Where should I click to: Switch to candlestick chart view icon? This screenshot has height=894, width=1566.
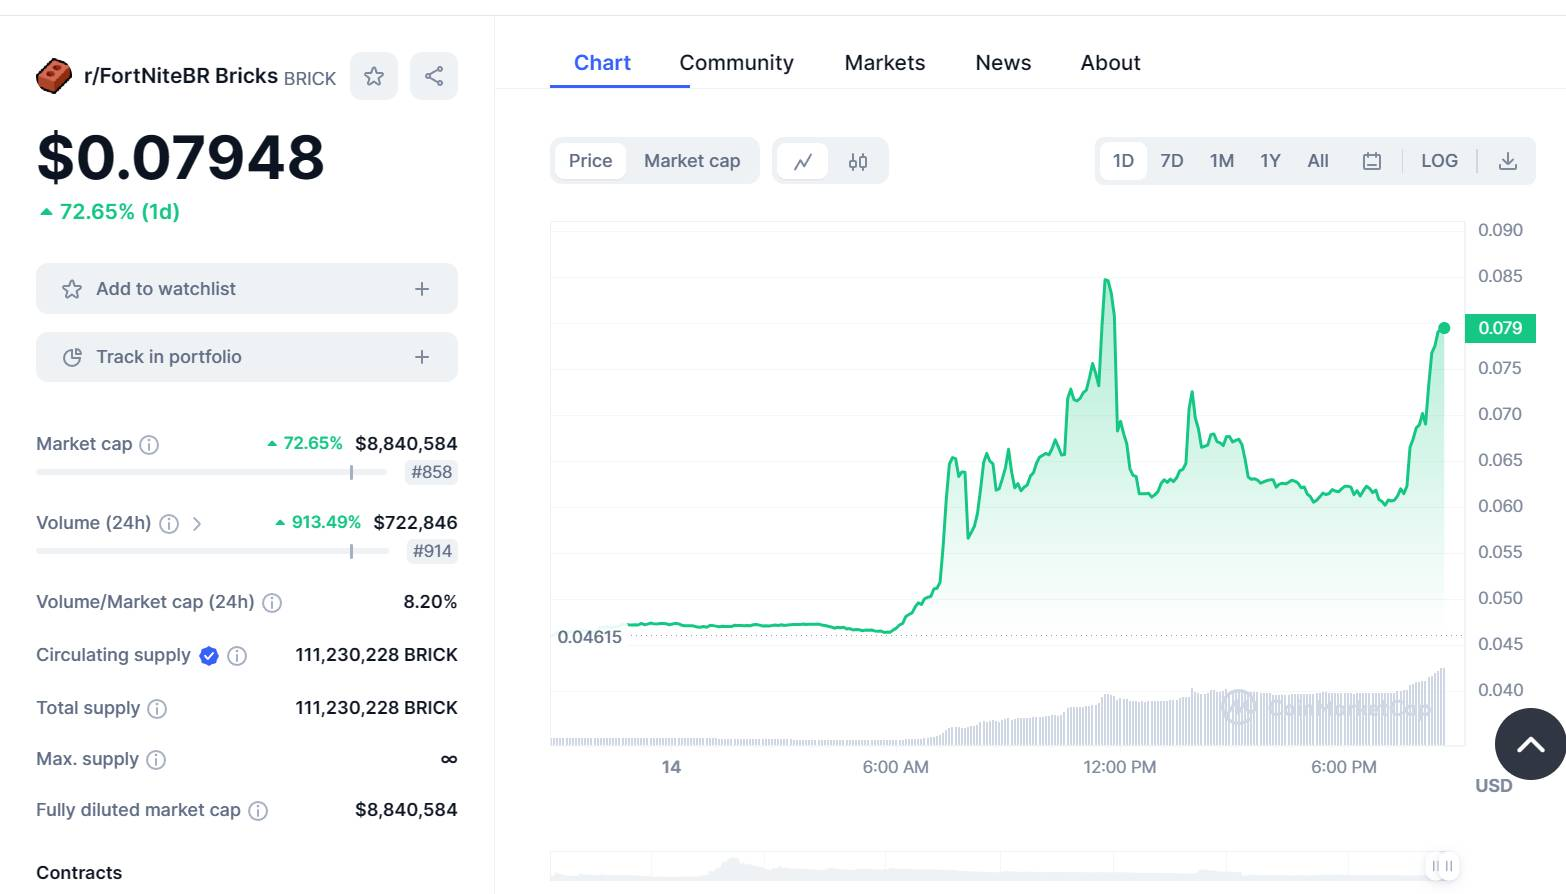[858, 161]
